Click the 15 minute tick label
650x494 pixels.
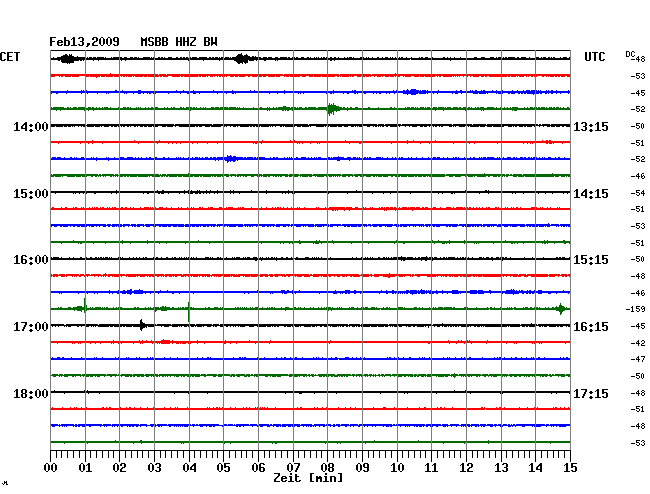point(569,468)
